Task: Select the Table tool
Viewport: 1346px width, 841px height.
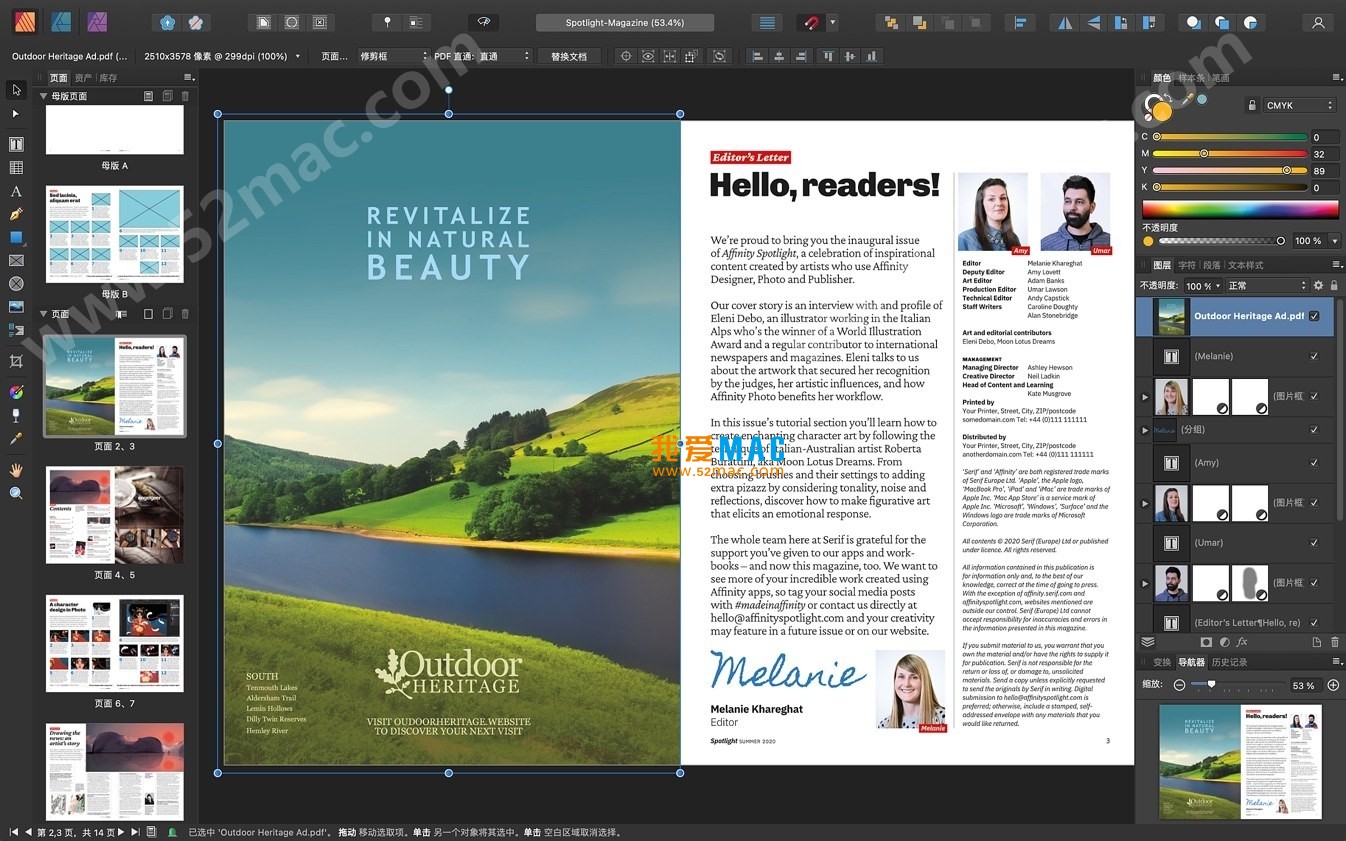Action: 16,168
